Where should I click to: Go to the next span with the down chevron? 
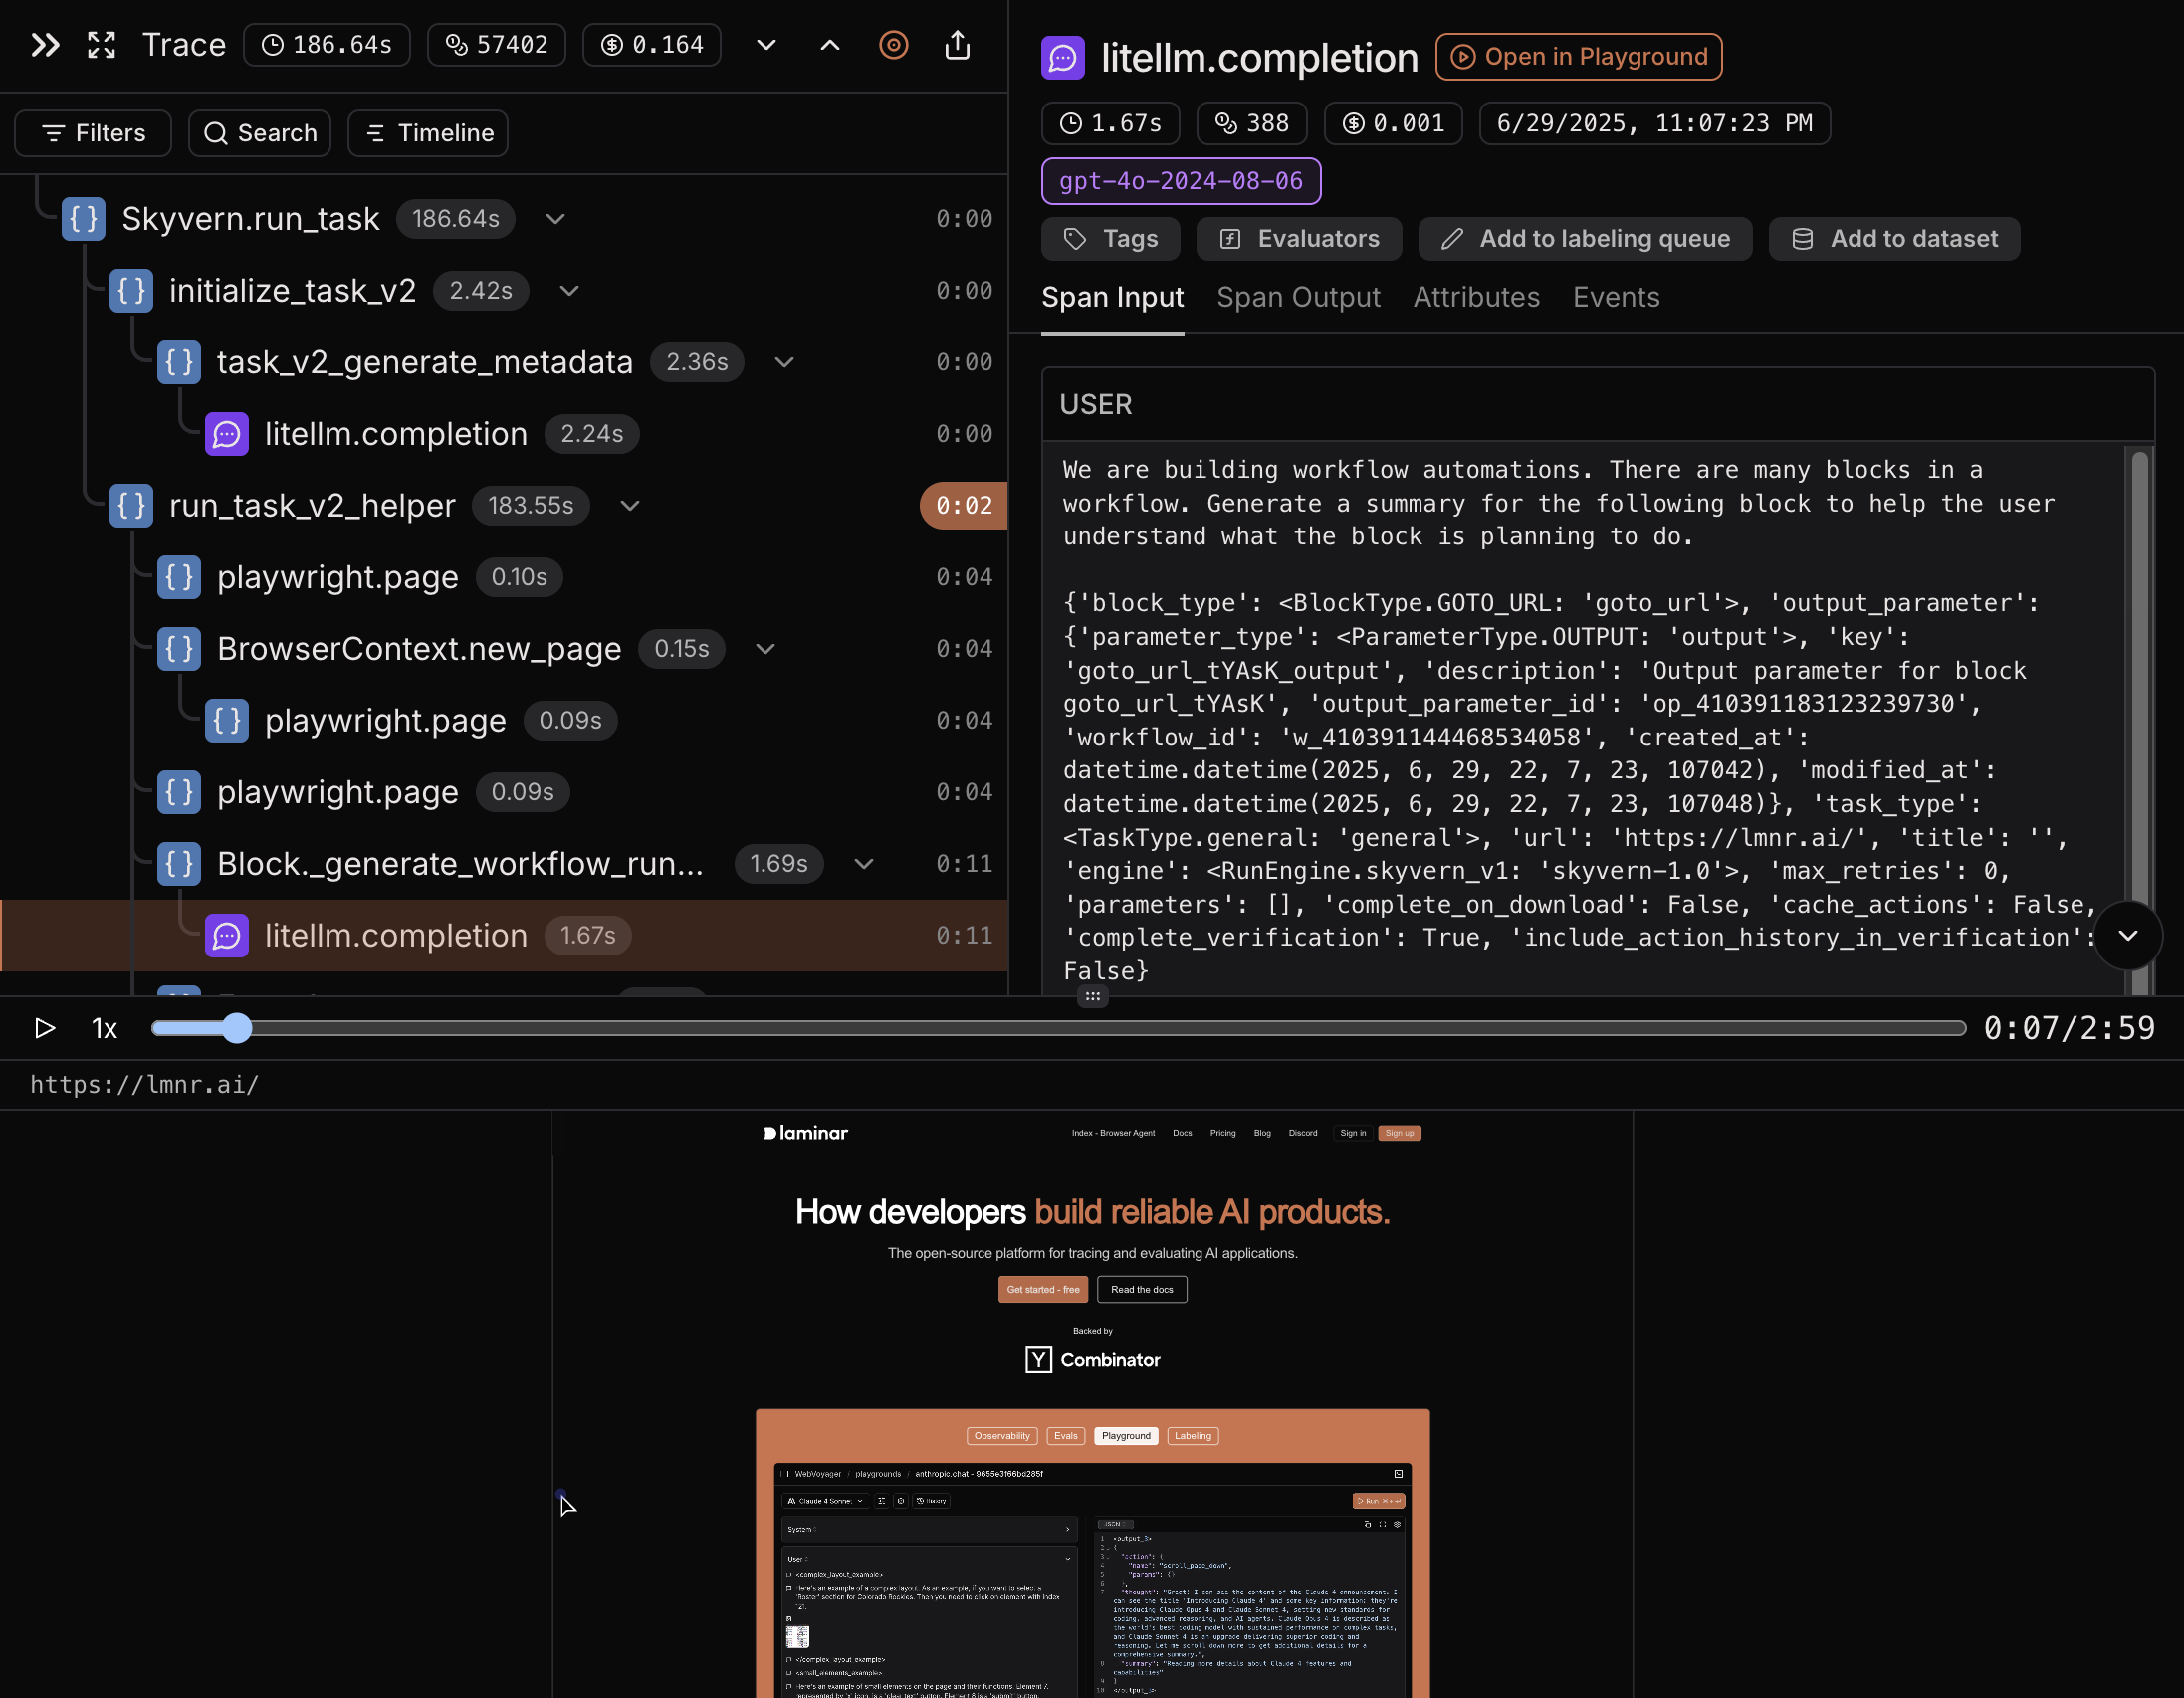pyautogui.click(x=766, y=45)
